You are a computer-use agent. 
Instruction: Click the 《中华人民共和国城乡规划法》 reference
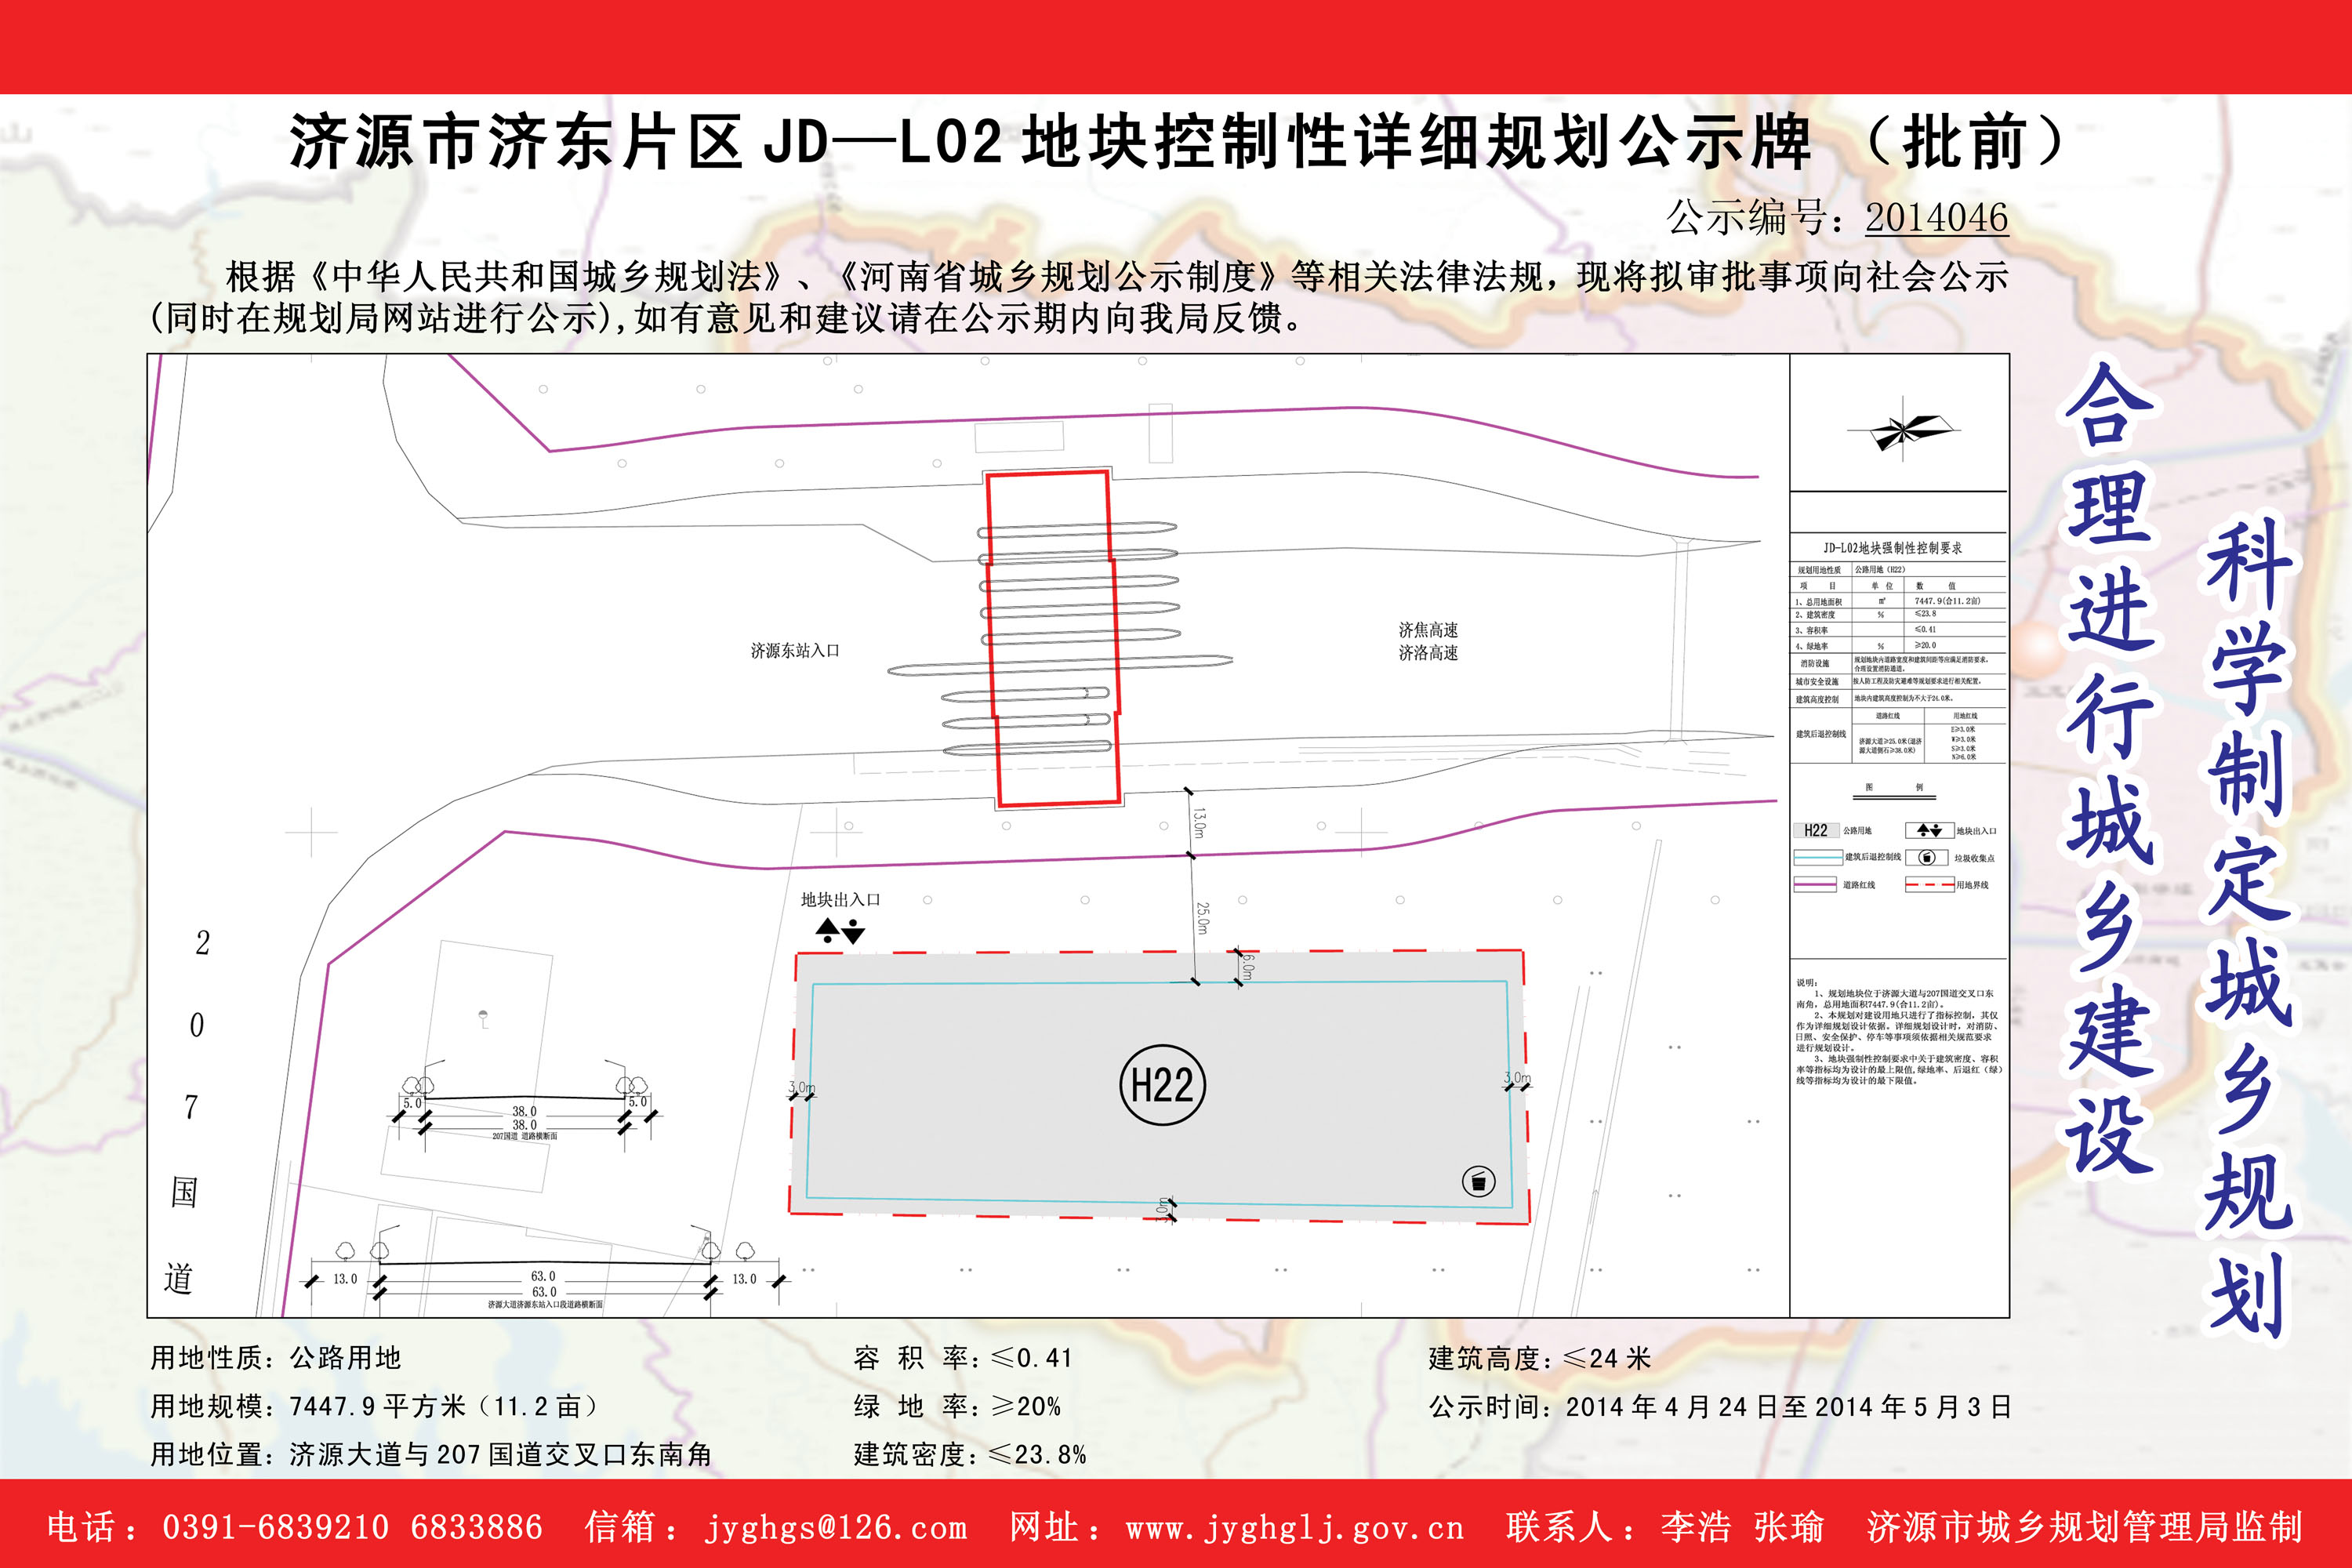click(546, 276)
